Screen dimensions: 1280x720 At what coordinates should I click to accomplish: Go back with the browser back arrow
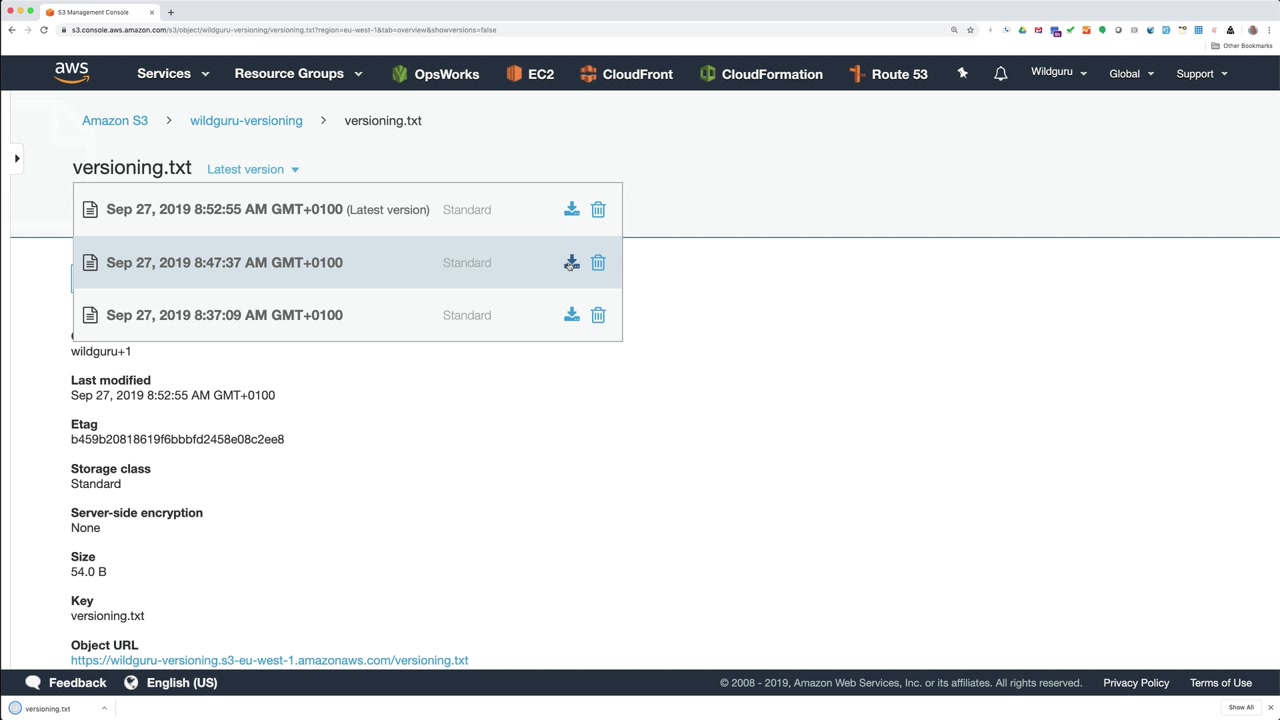pyautogui.click(x=12, y=30)
